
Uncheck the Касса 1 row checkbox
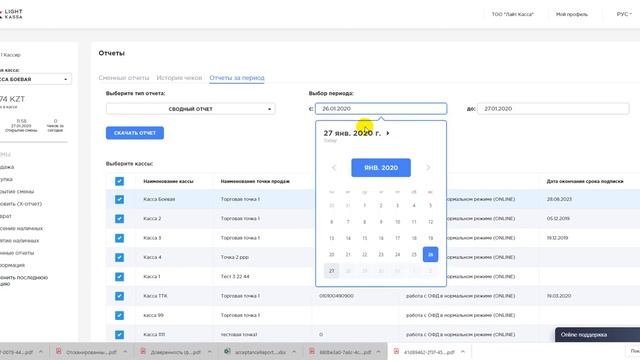tap(119, 277)
